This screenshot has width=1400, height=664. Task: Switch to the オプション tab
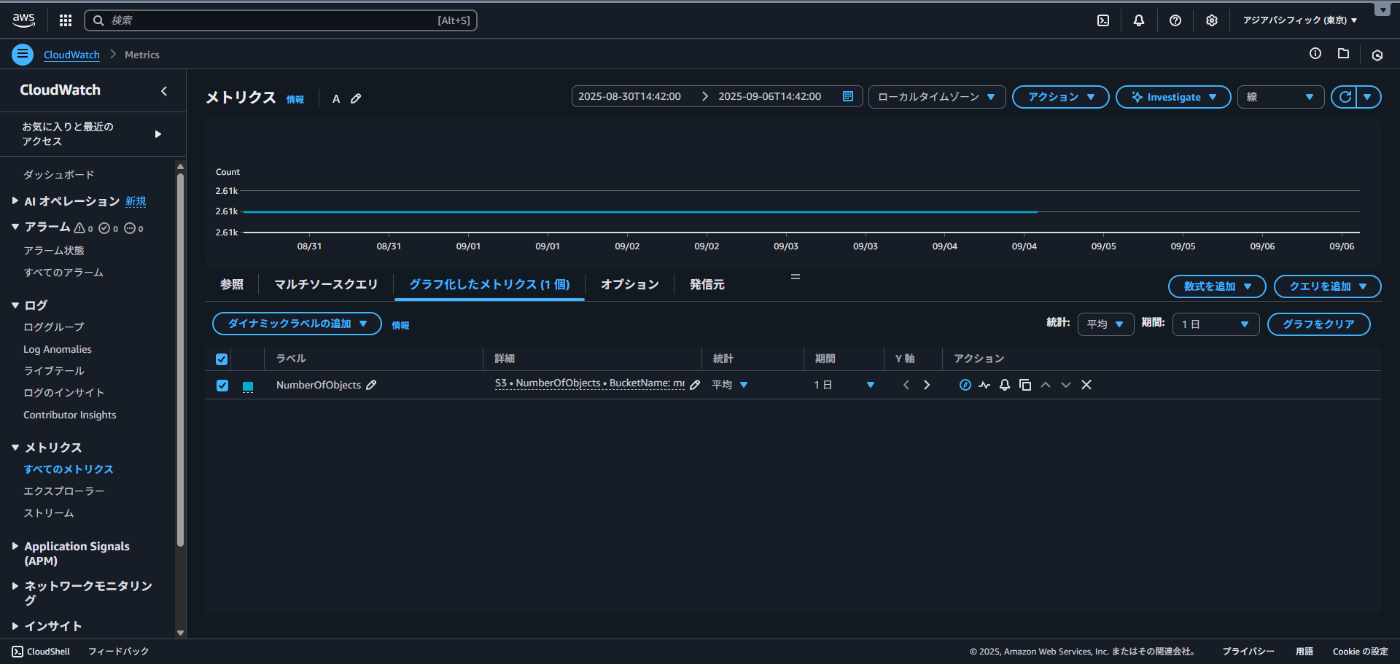point(630,285)
